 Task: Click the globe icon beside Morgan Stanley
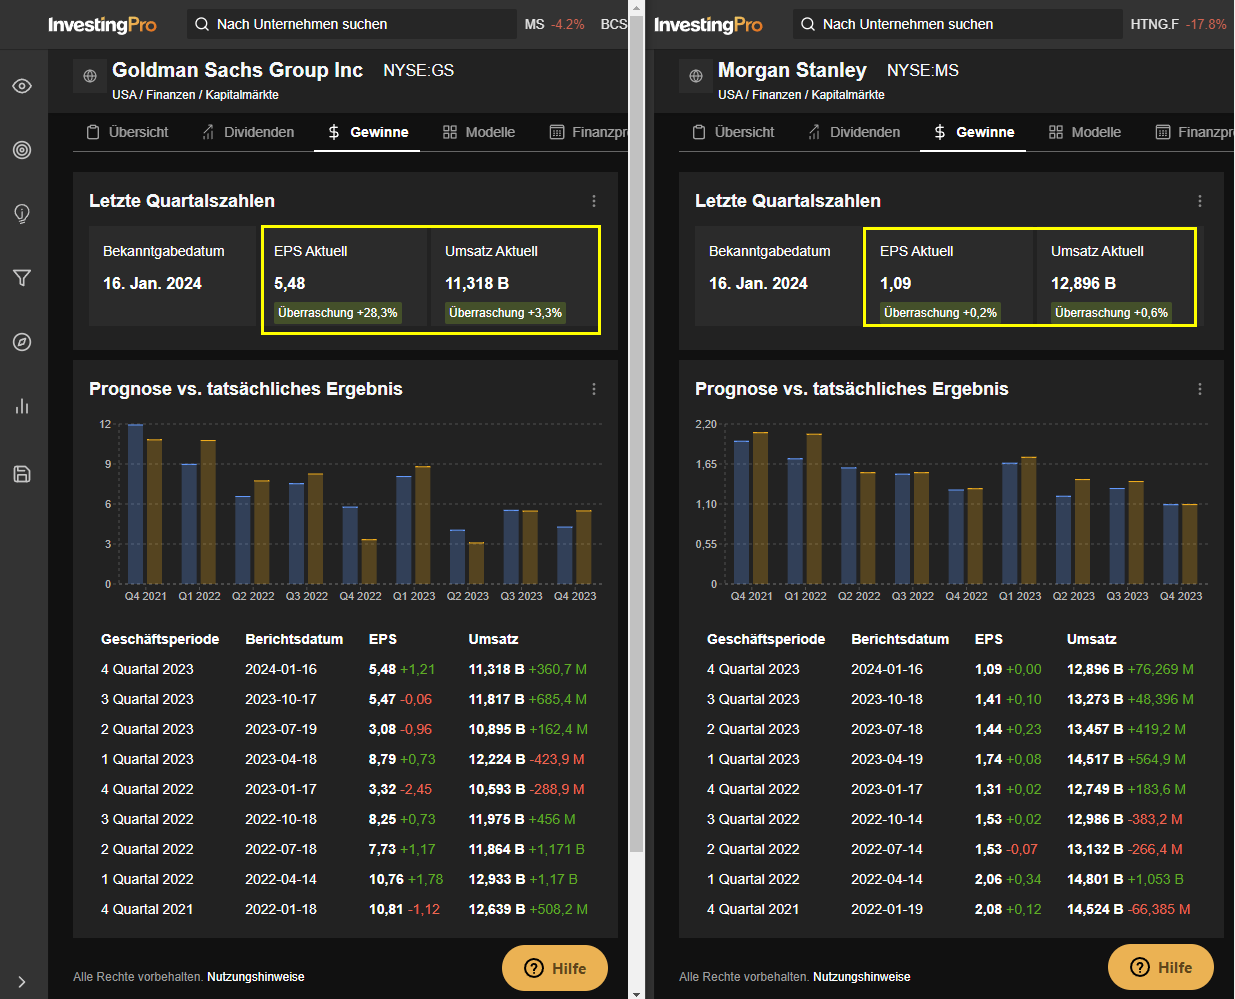(696, 76)
